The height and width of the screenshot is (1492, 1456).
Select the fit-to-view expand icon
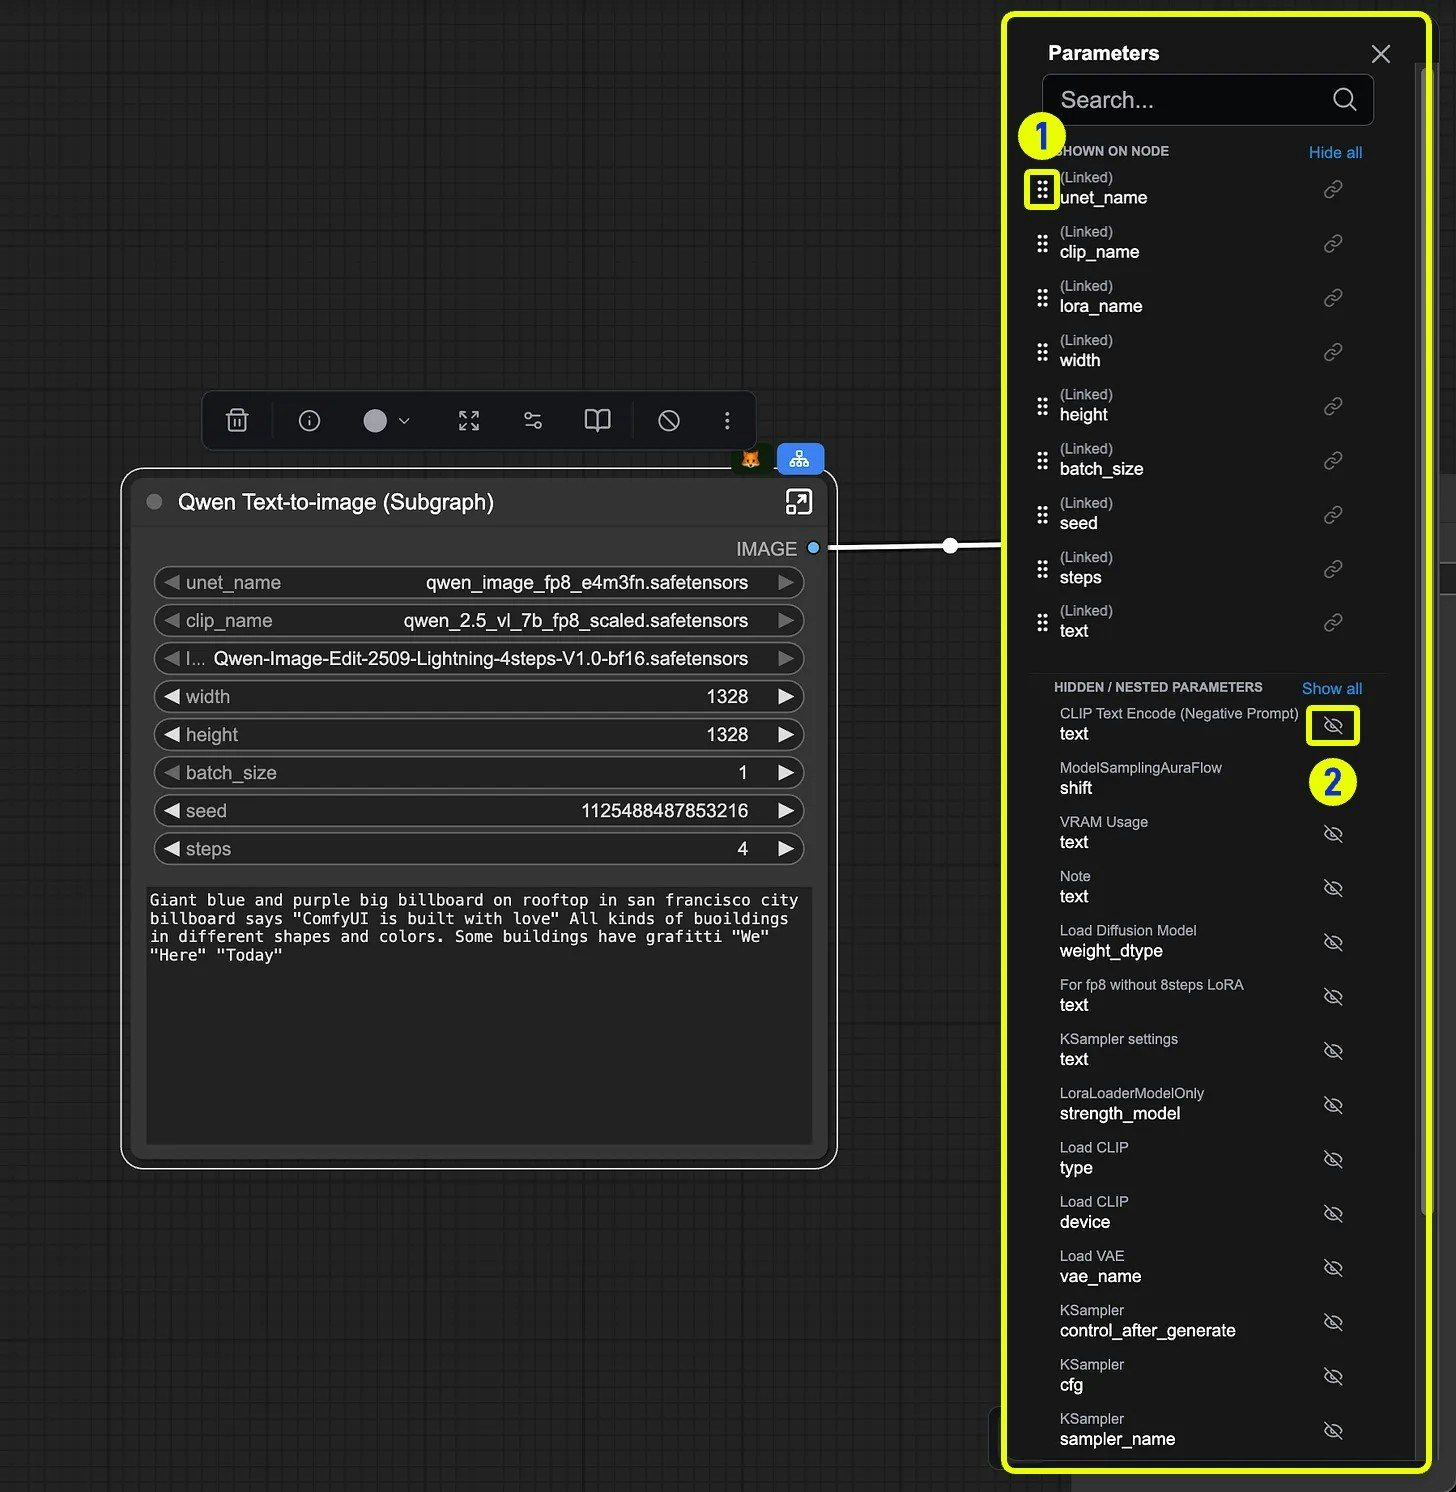pos(468,420)
